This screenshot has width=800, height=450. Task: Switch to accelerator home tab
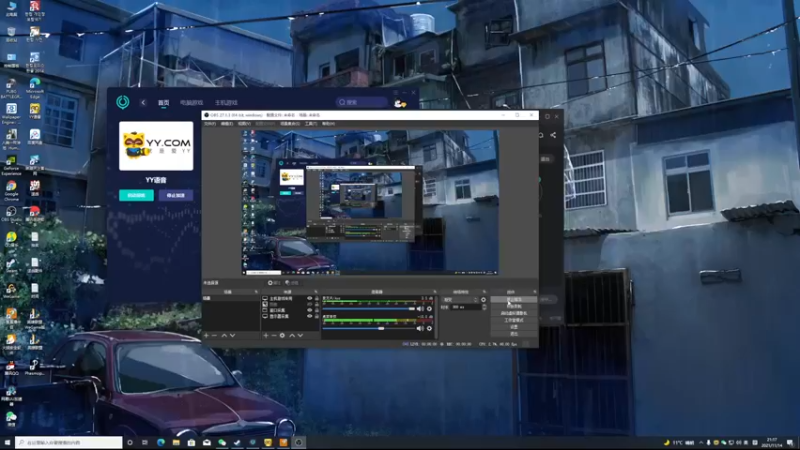pos(163,103)
